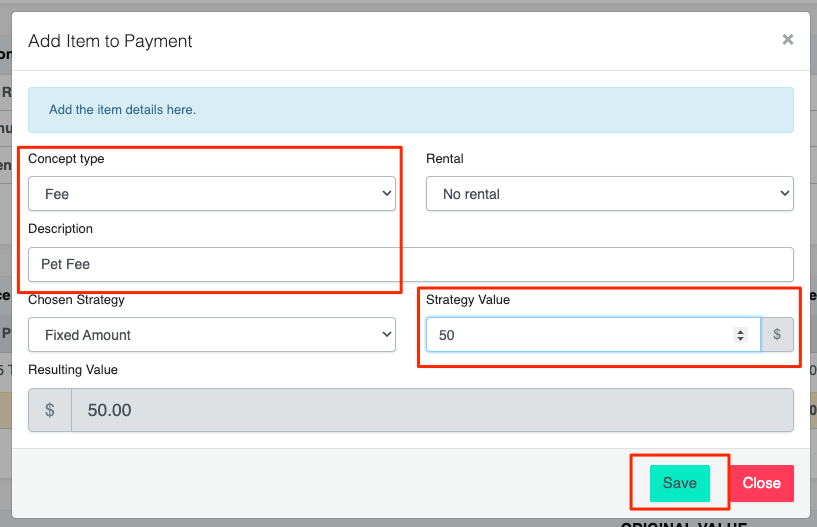Click the Add Item to Payment title
817x527 pixels.
[x=110, y=41]
